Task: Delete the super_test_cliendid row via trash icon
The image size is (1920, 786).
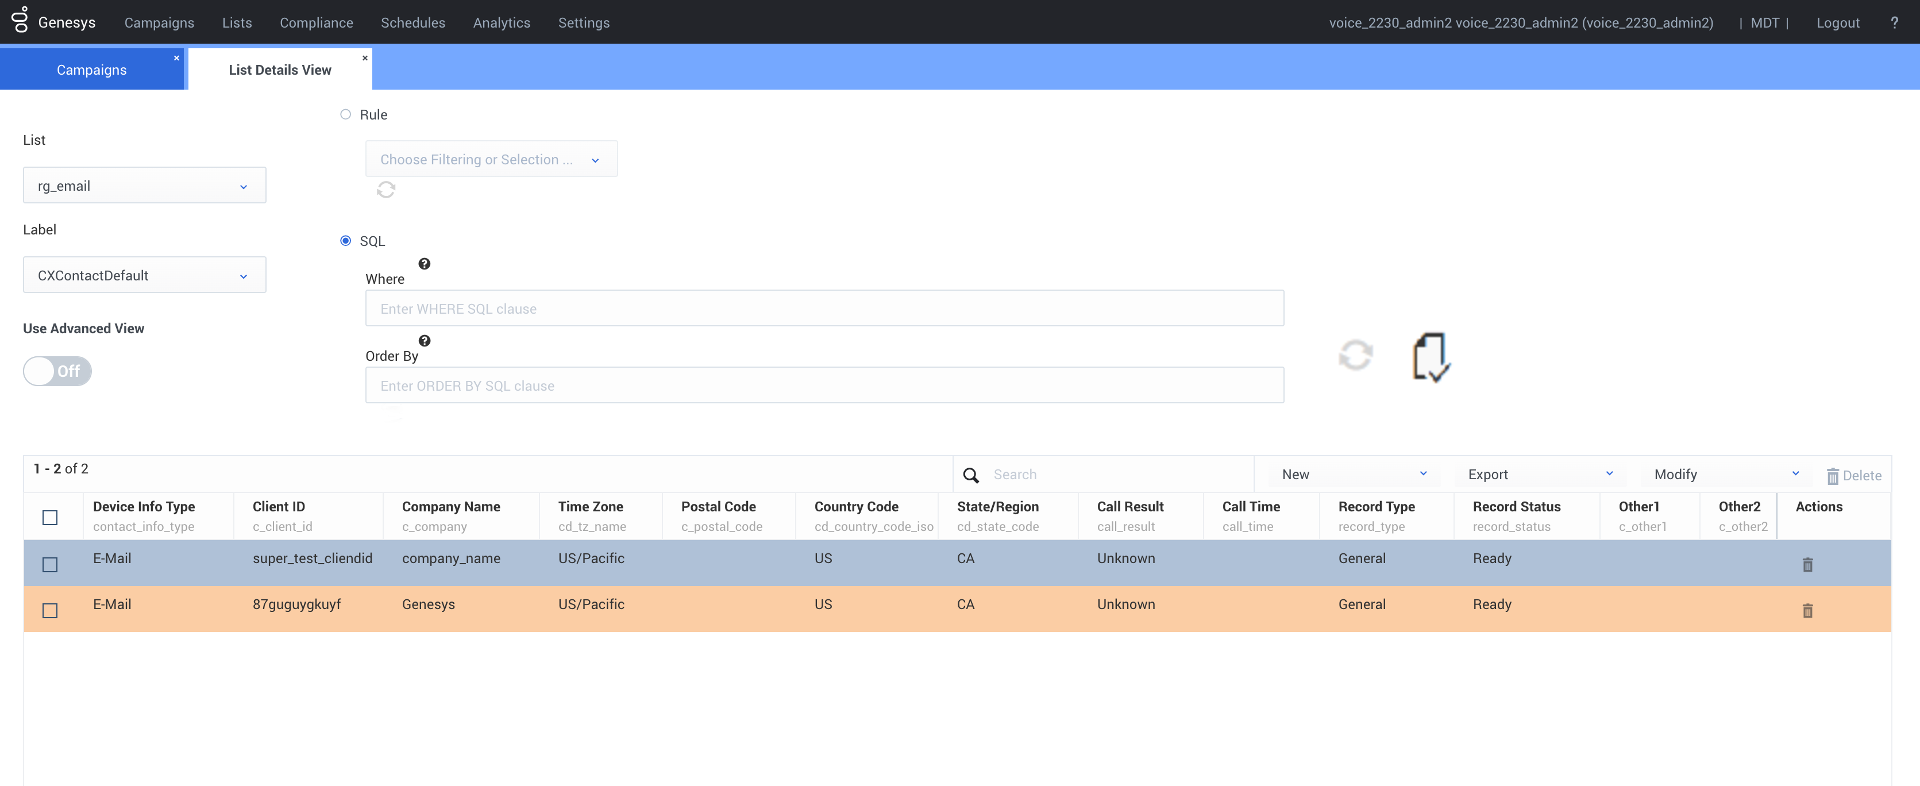Action: 1807,565
